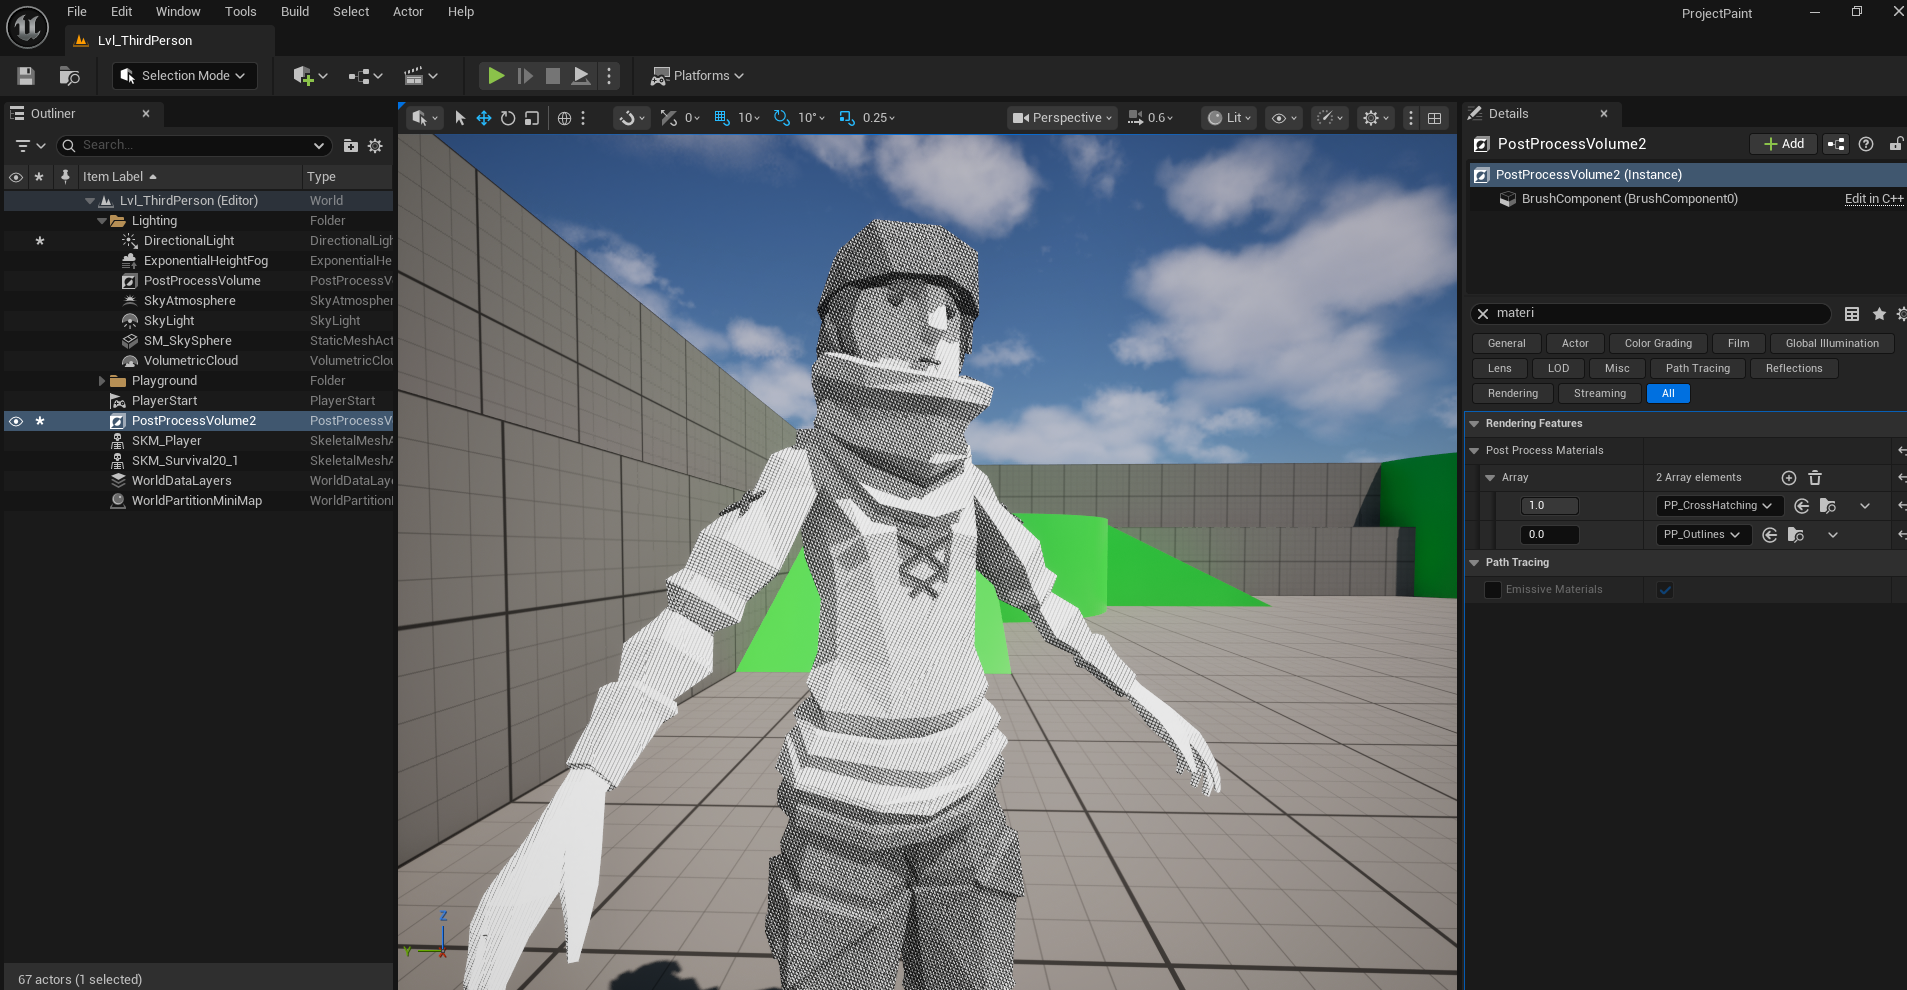Click the green Play button in toolbar
Screen dimensions: 1907x990
[495, 76]
